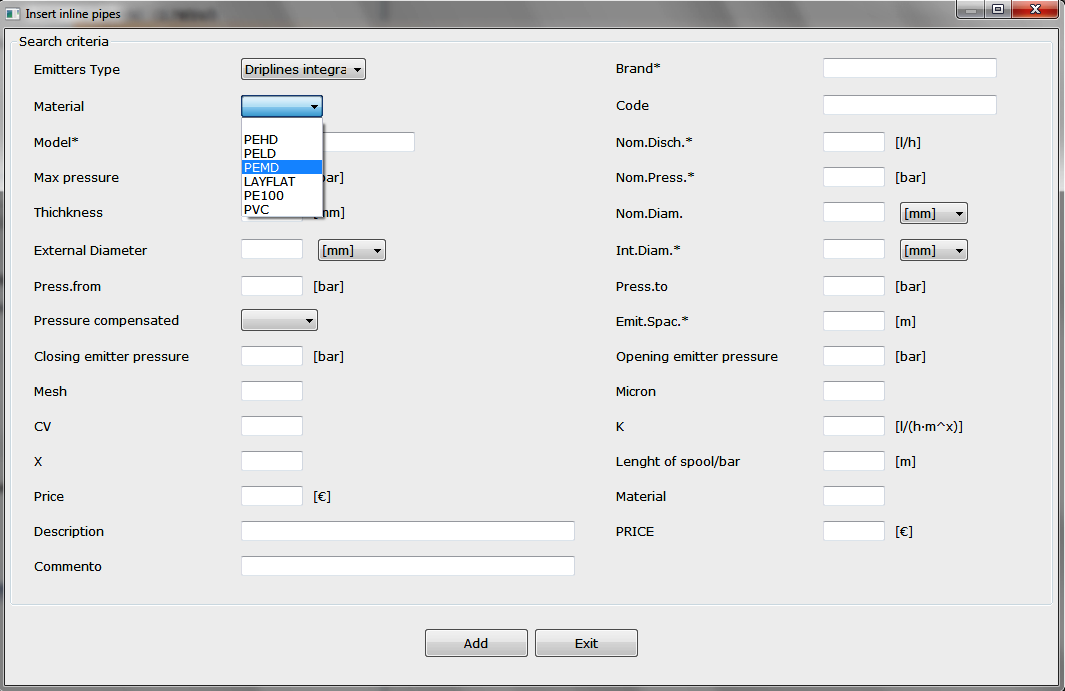1065x691 pixels.
Task: Collapse the open Material dropdown
Action: (x=281, y=106)
